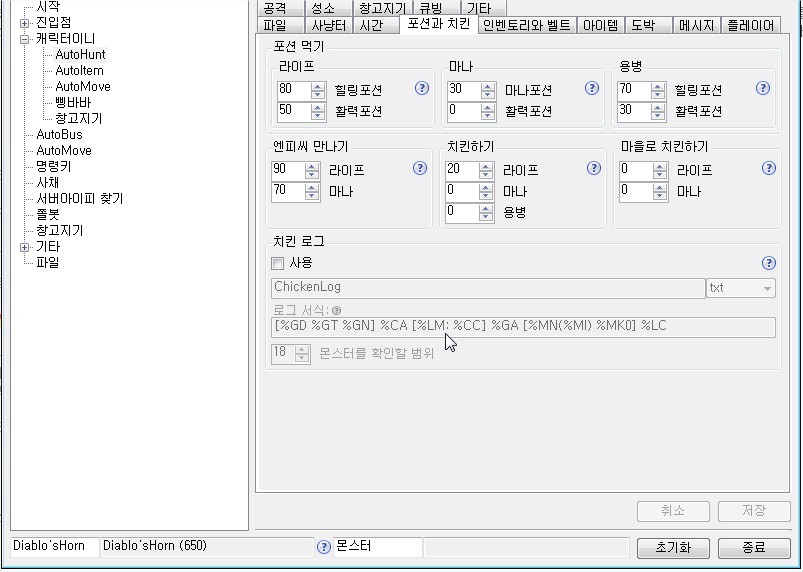Select AutoHunt under 캐릭터이니
Viewport: 803px width, 572px height.
pyautogui.click(x=80, y=55)
